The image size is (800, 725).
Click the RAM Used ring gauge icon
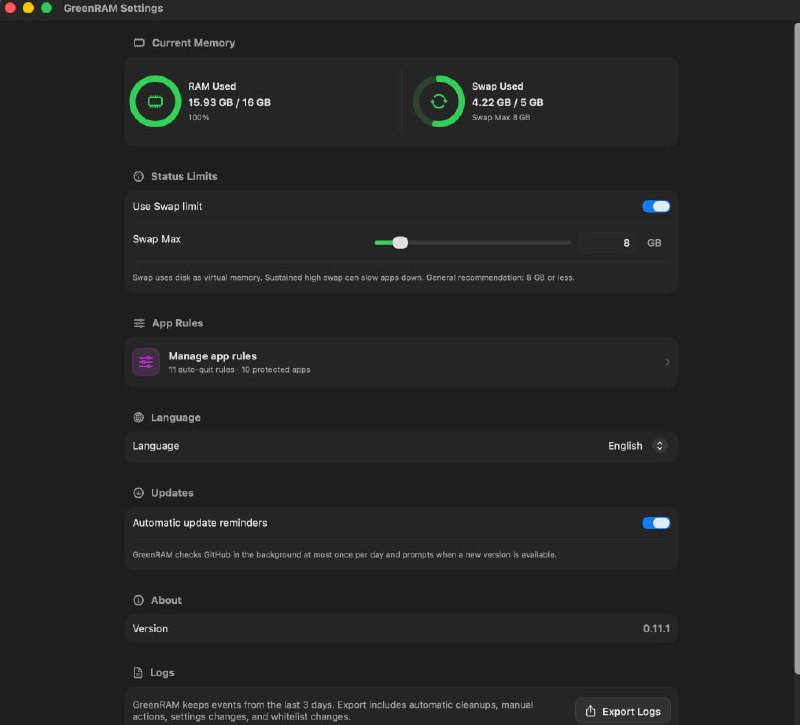point(155,102)
